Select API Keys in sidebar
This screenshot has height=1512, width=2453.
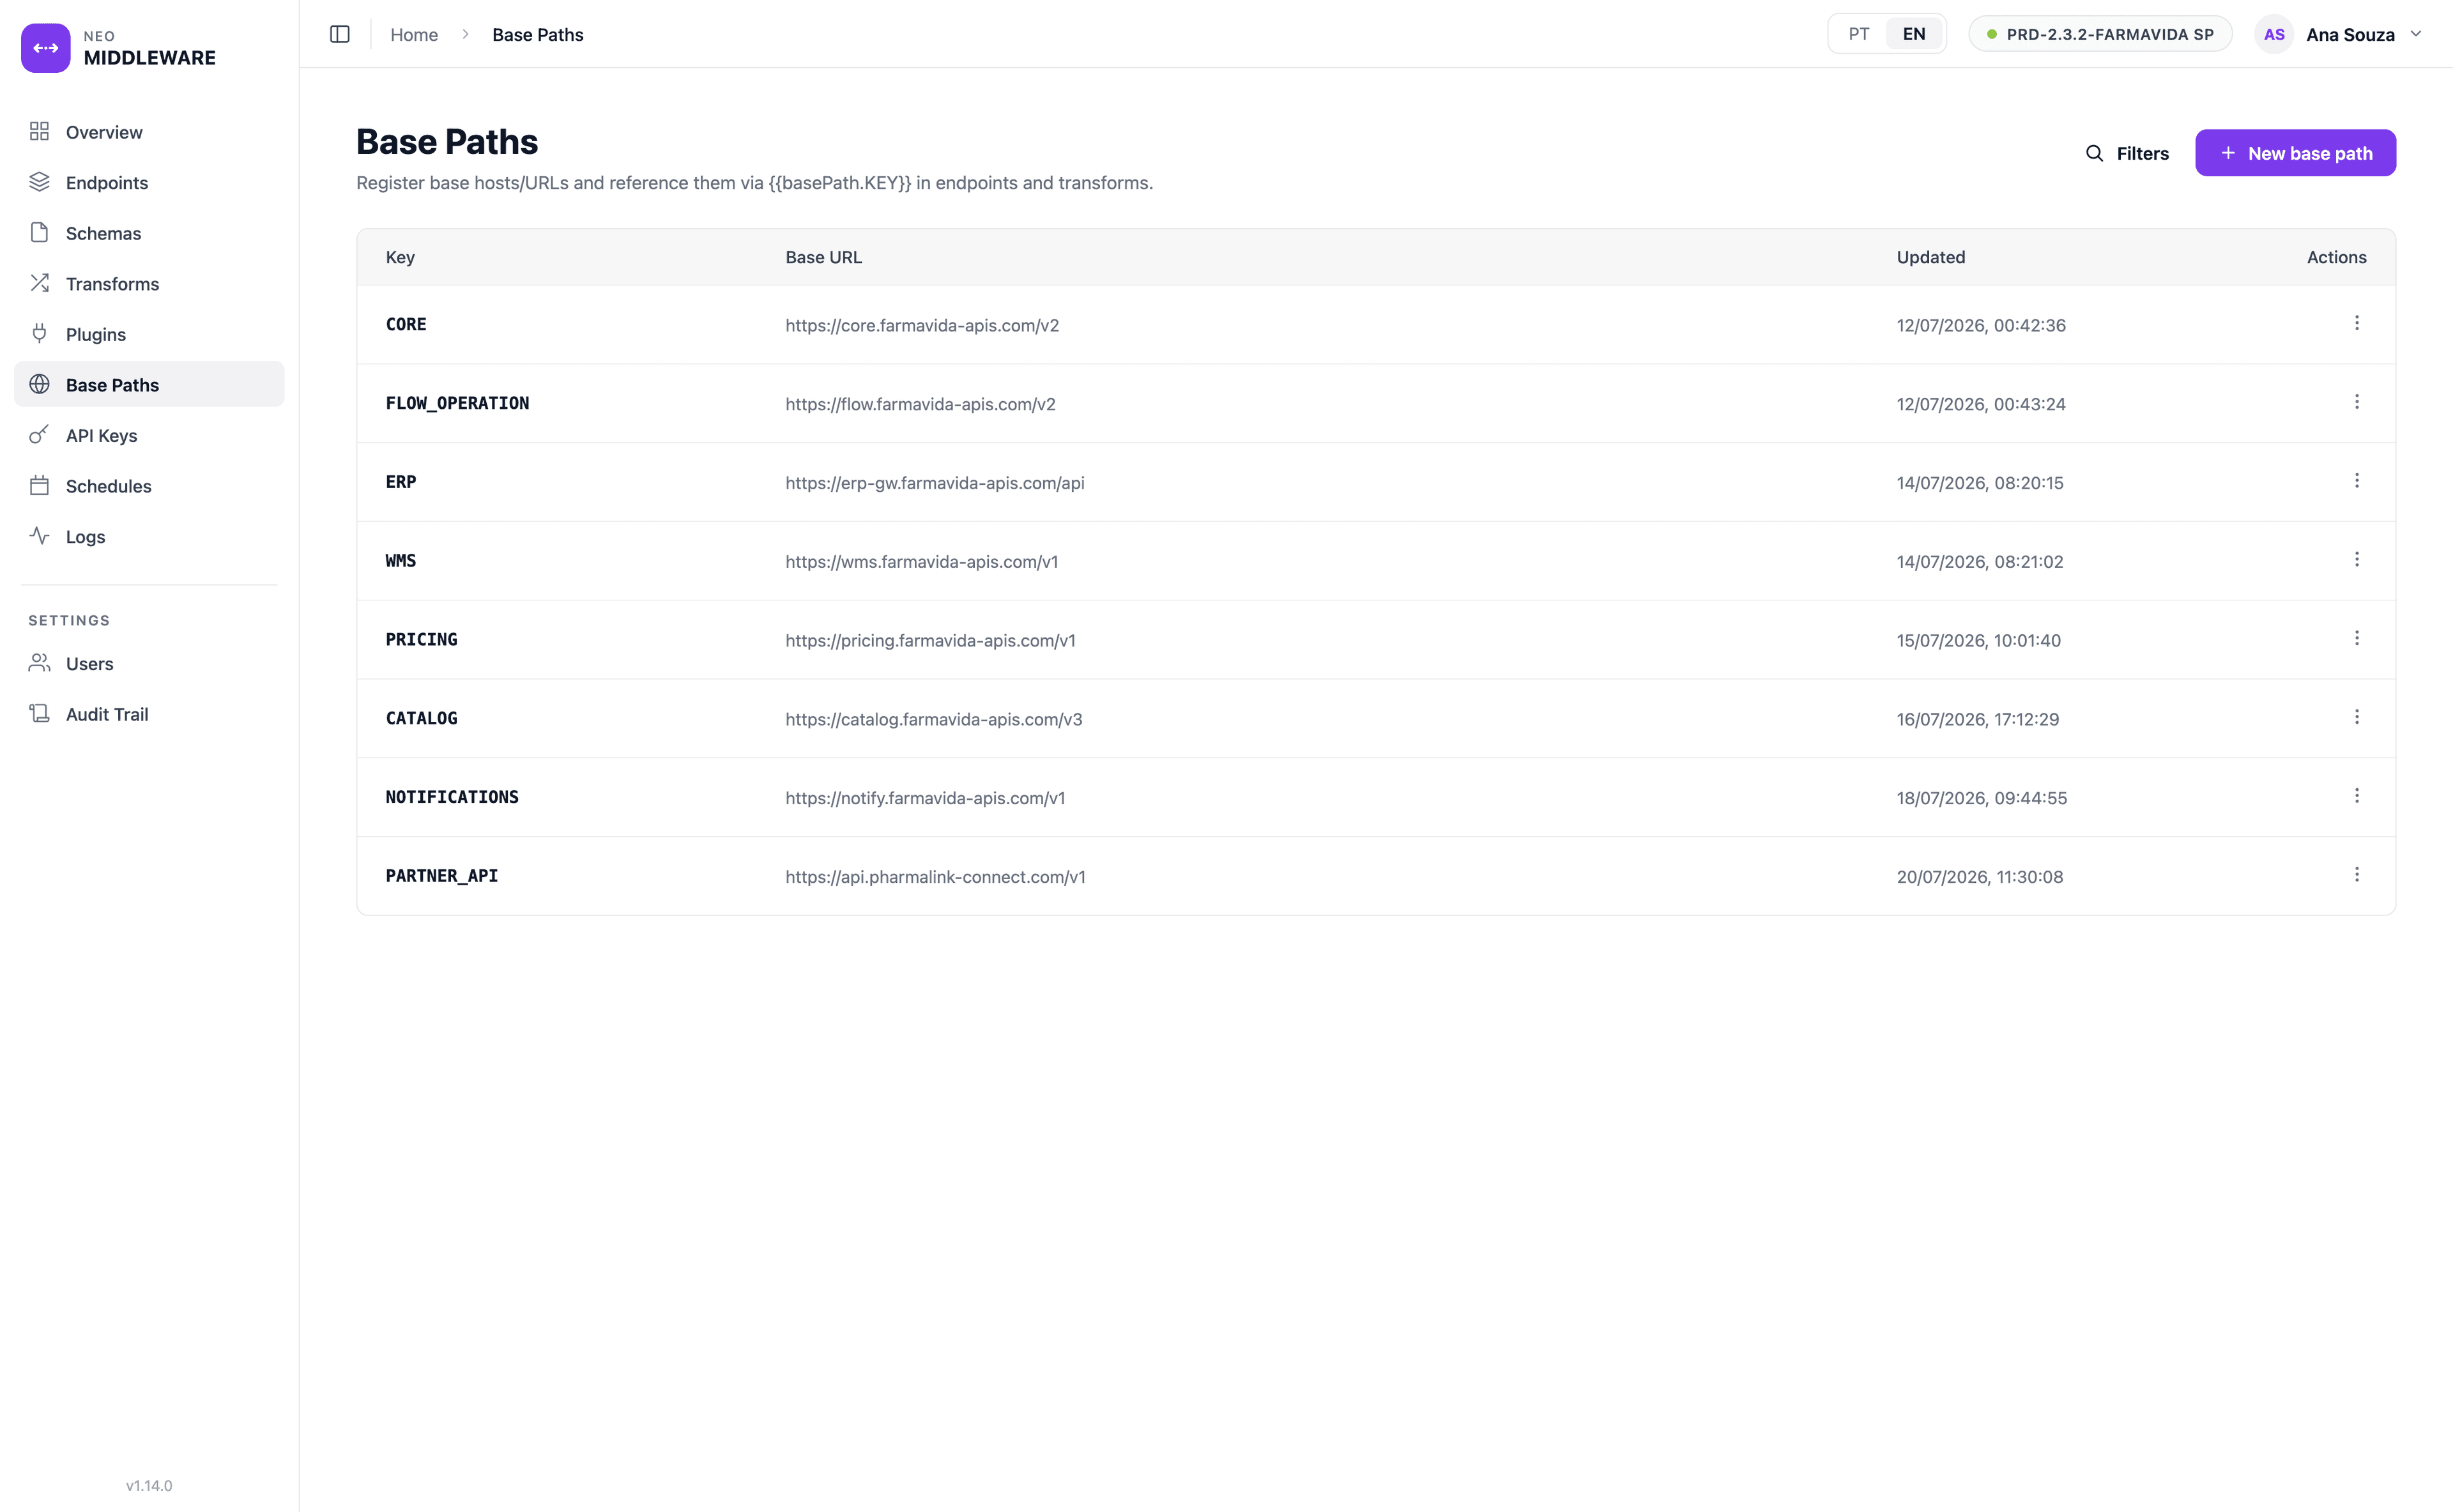[149, 435]
